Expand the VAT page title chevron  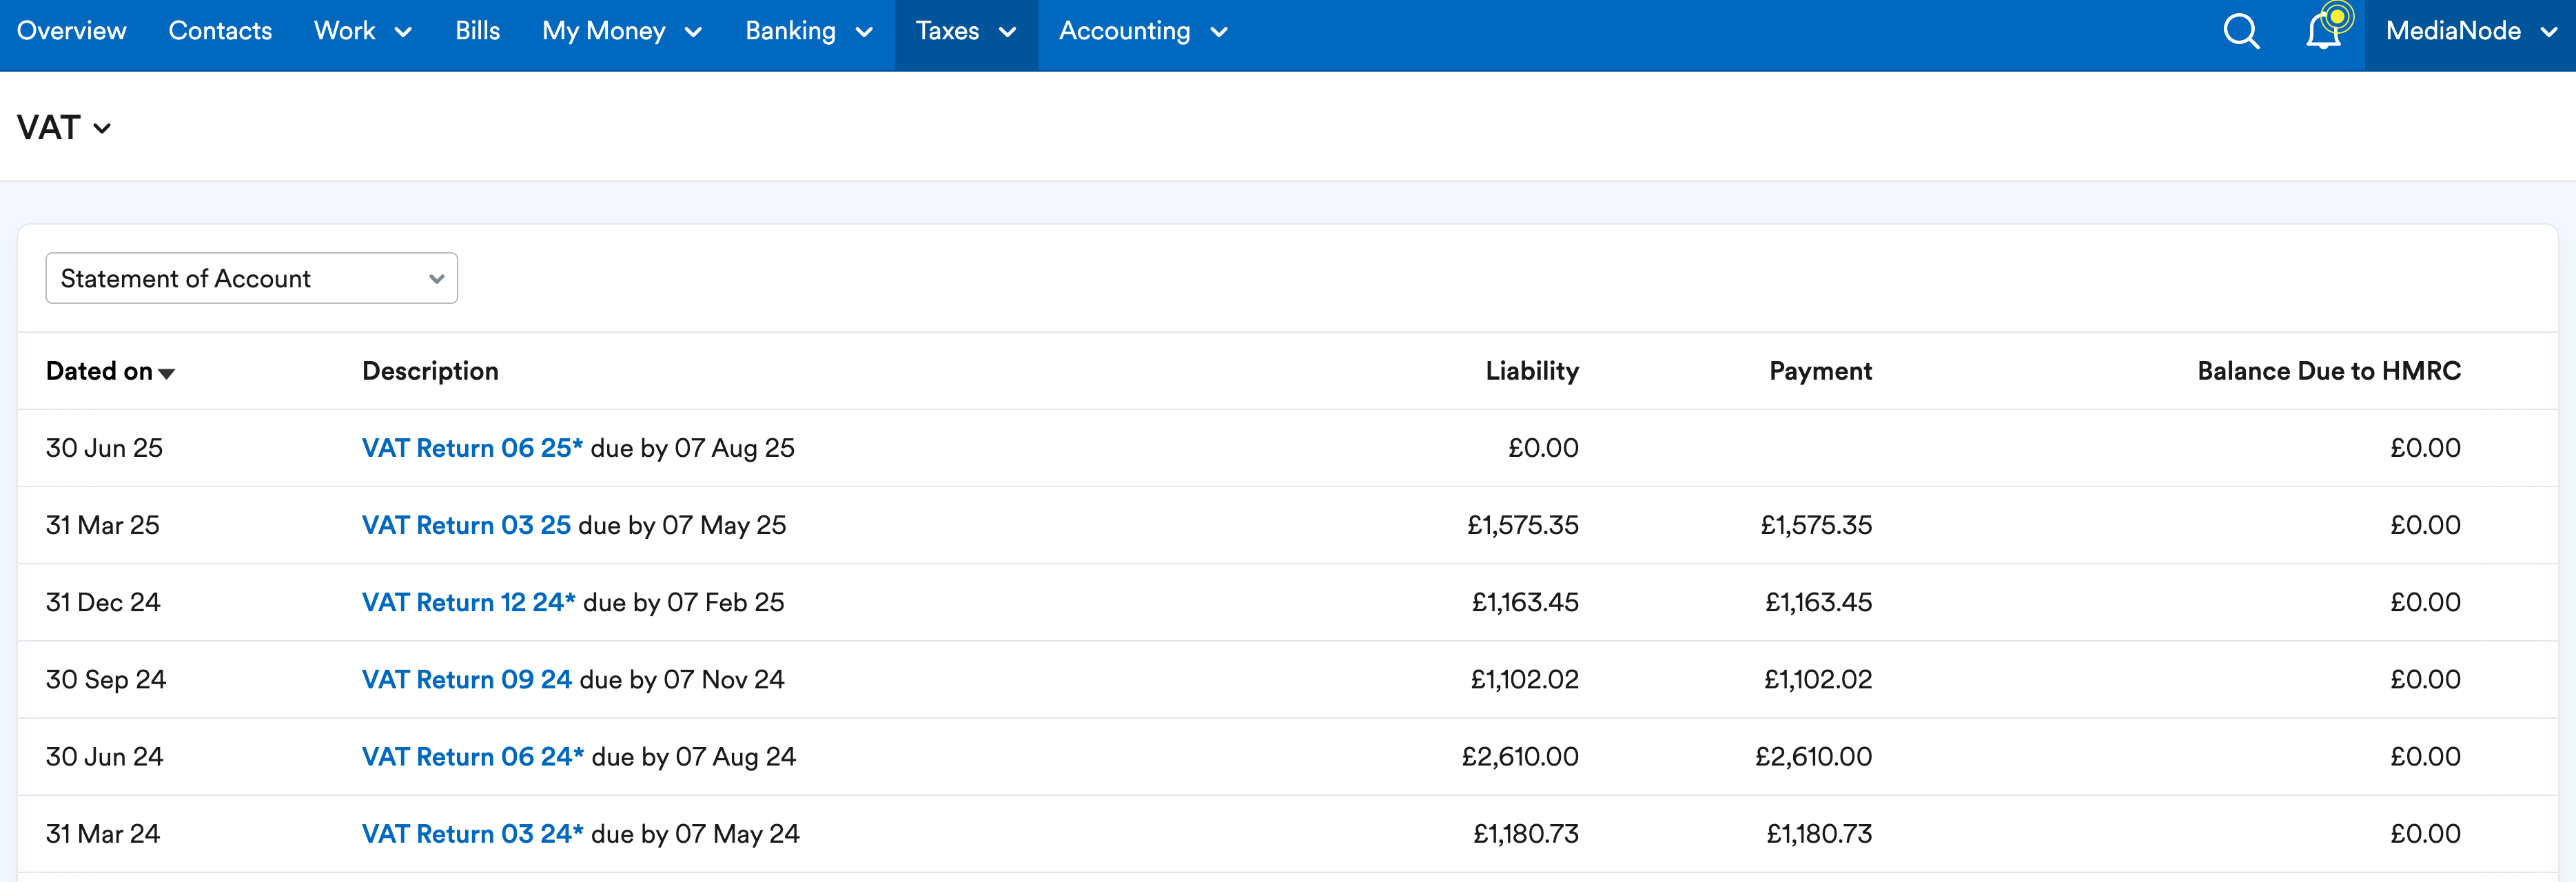pos(101,129)
